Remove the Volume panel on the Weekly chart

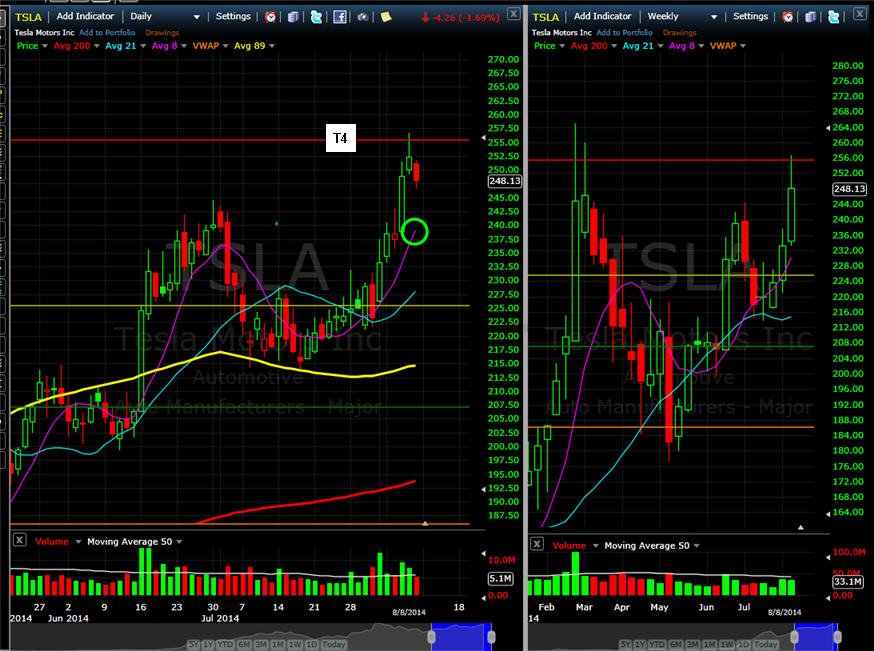pyautogui.click(x=536, y=543)
